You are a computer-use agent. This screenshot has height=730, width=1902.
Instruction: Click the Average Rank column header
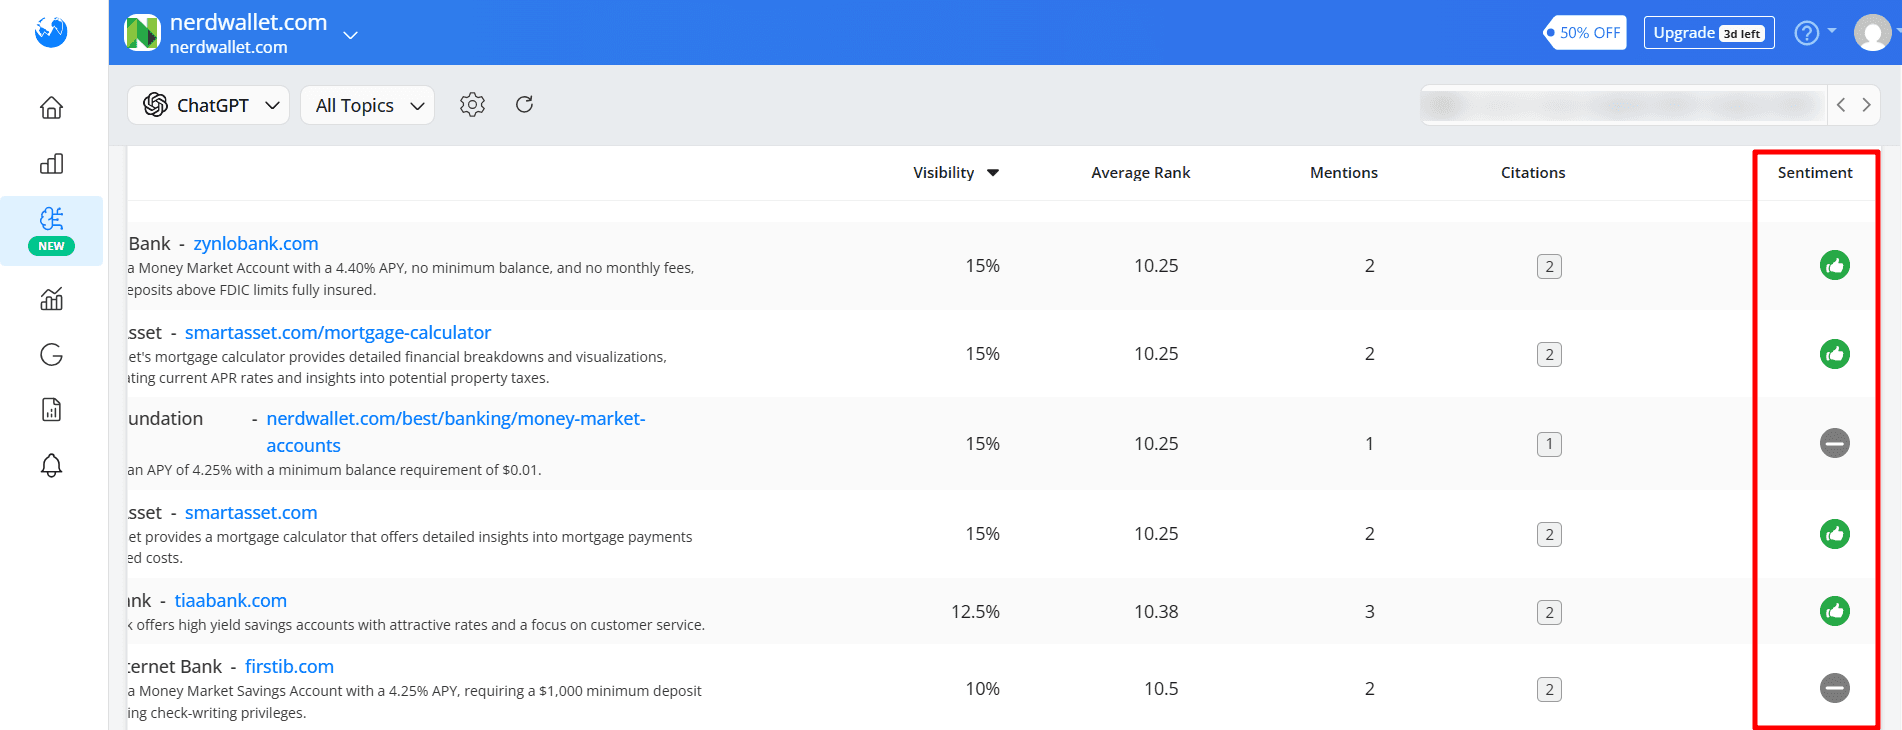(1140, 173)
